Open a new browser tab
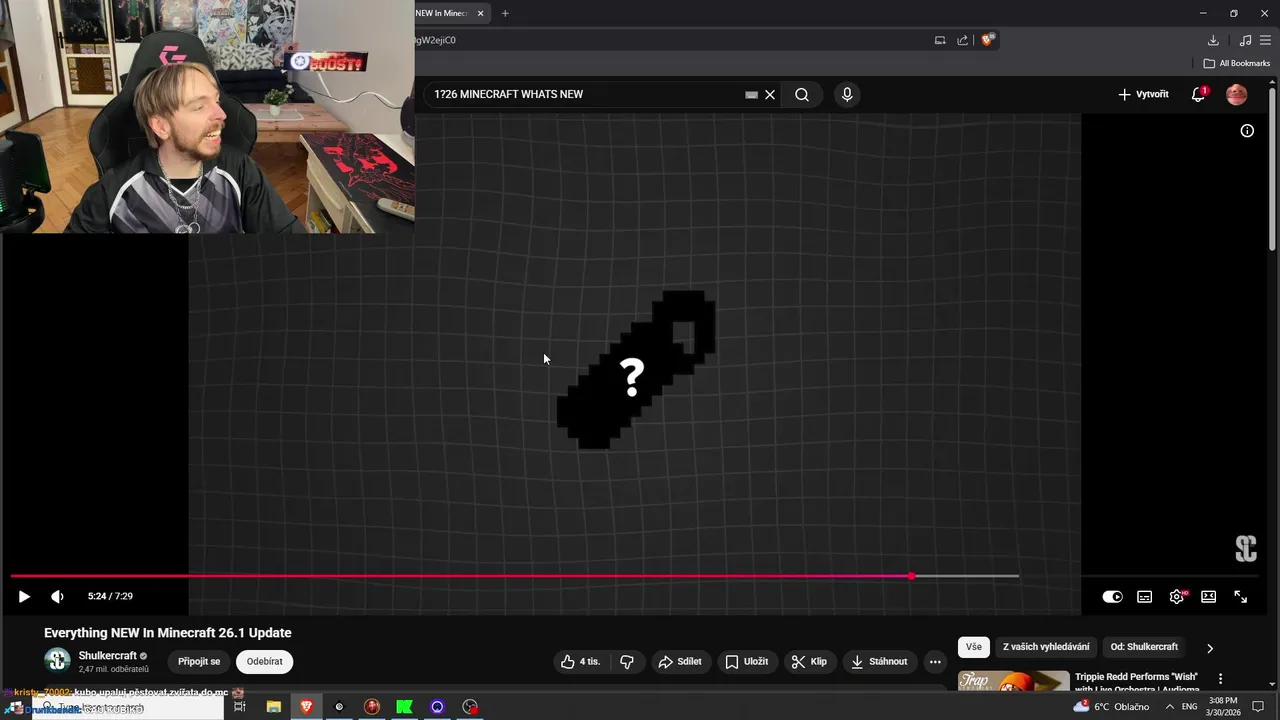The height and width of the screenshot is (720, 1280). 505,13
